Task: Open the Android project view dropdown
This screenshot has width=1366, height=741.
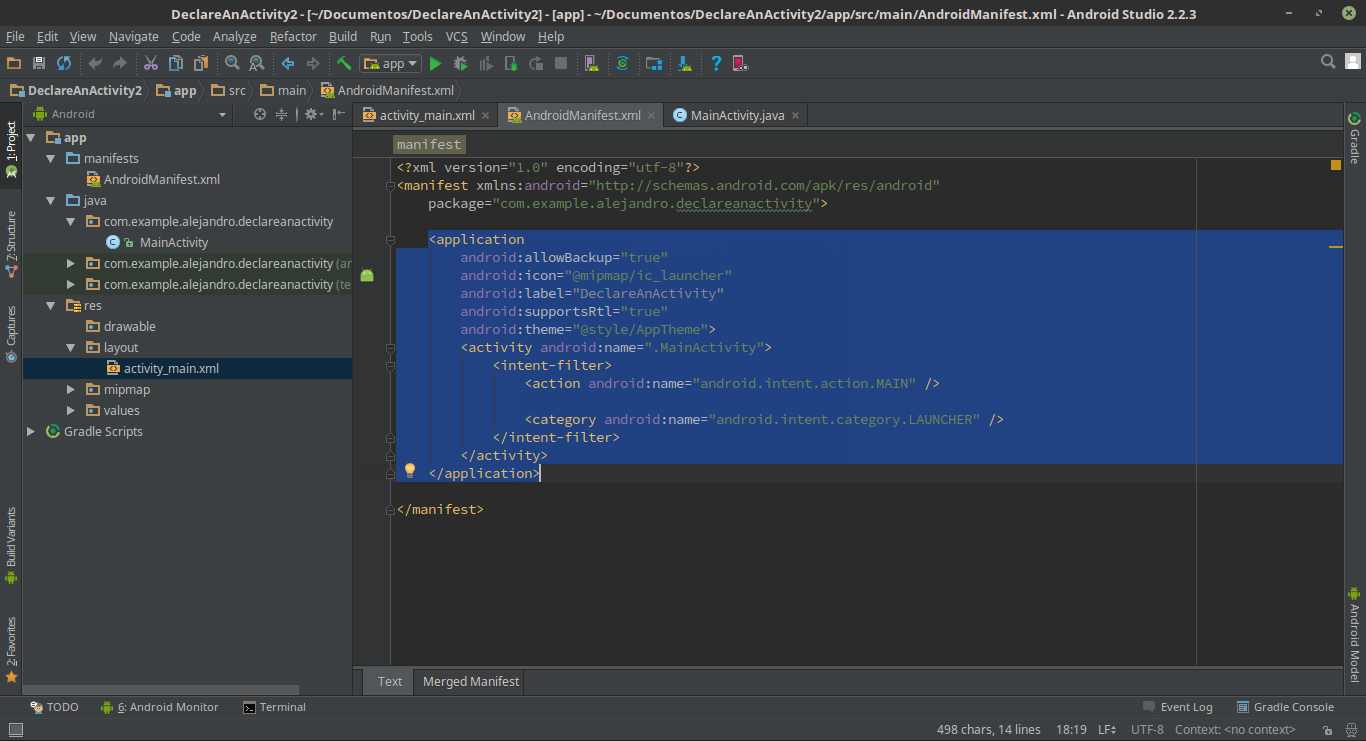Action: [129, 114]
